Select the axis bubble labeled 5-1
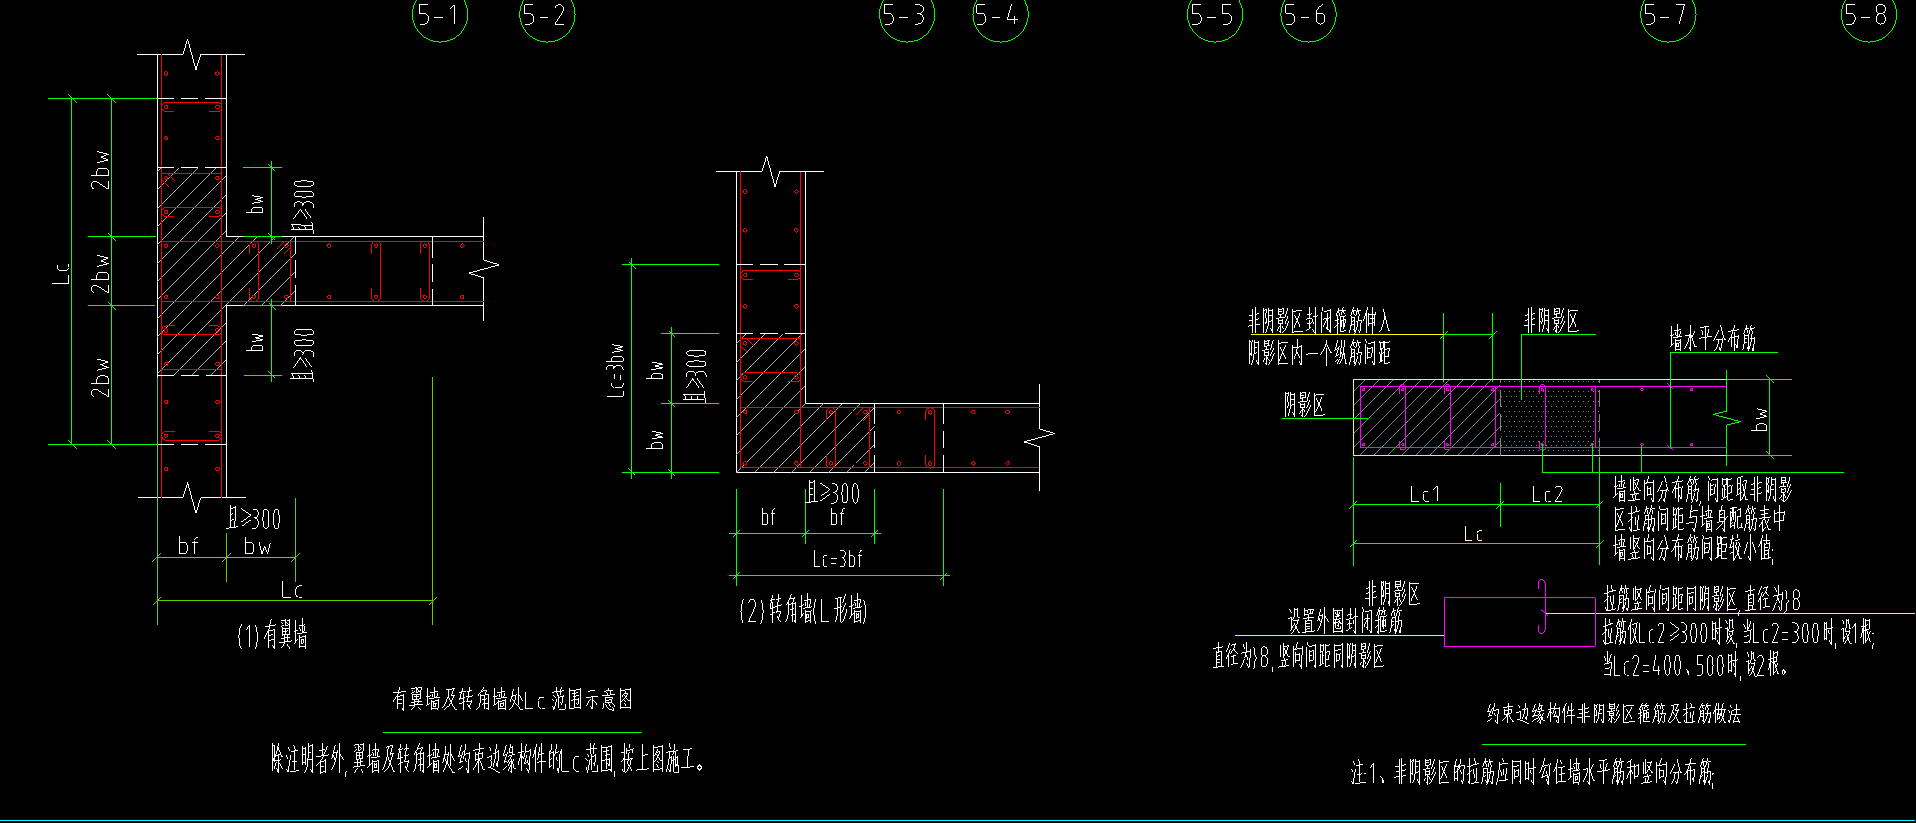 pos(440,15)
